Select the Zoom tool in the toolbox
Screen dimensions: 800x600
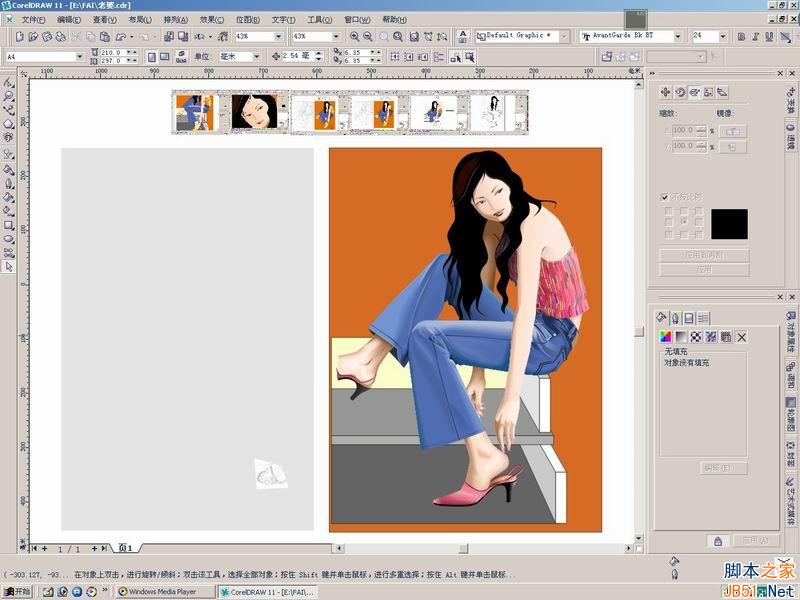pyautogui.click(x=9, y=95)
